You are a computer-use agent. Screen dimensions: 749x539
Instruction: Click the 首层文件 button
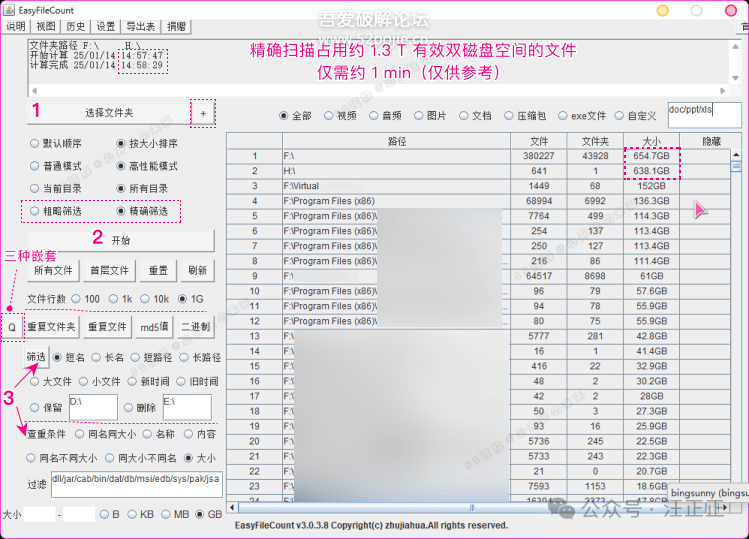point(109,270)
